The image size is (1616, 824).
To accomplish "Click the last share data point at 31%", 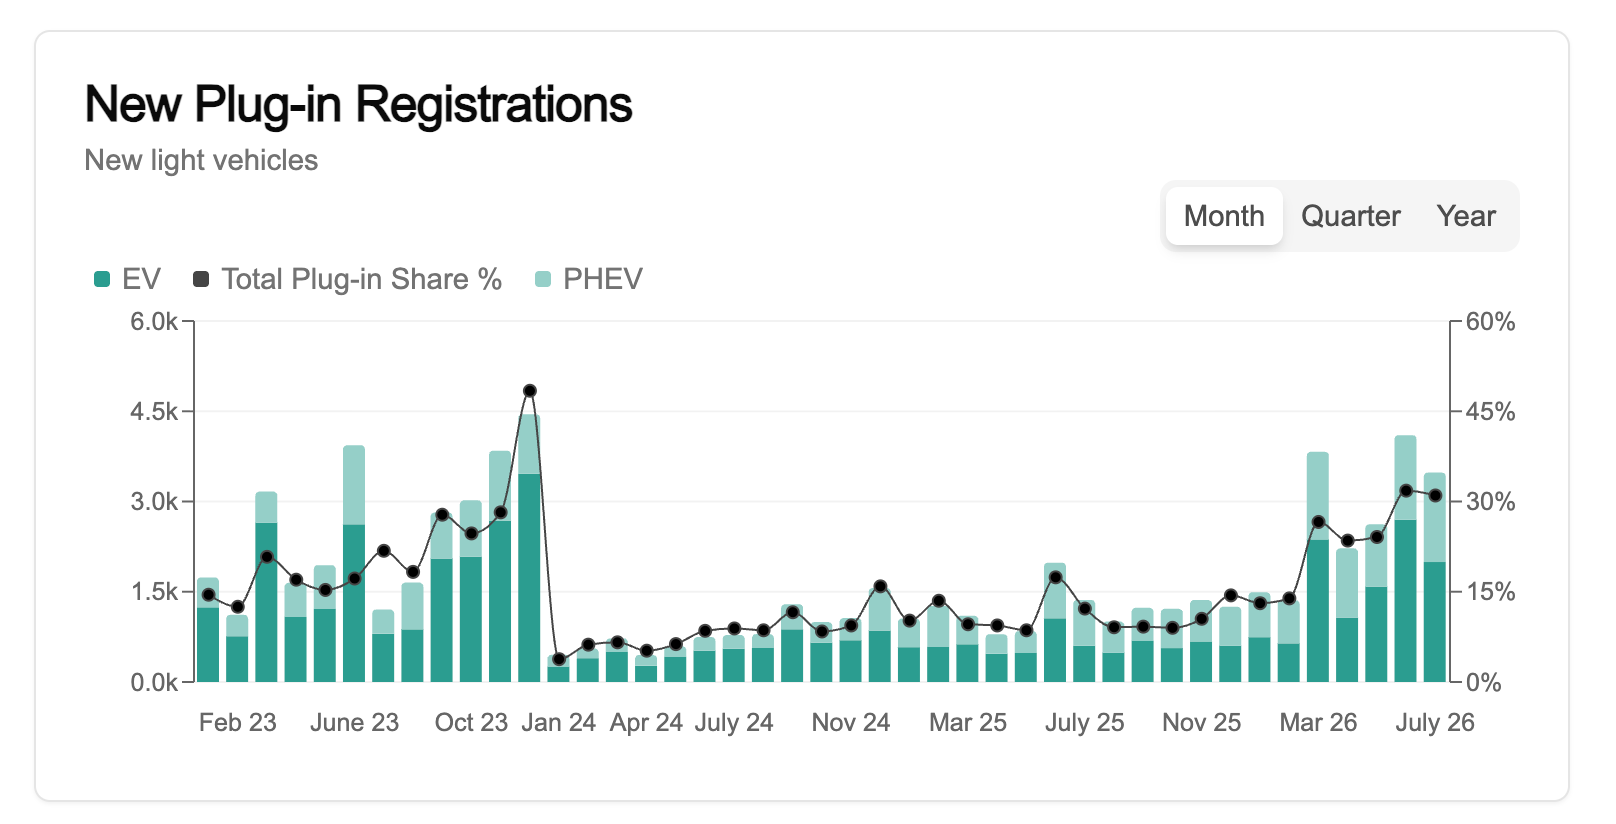I will click(1435, 496).
